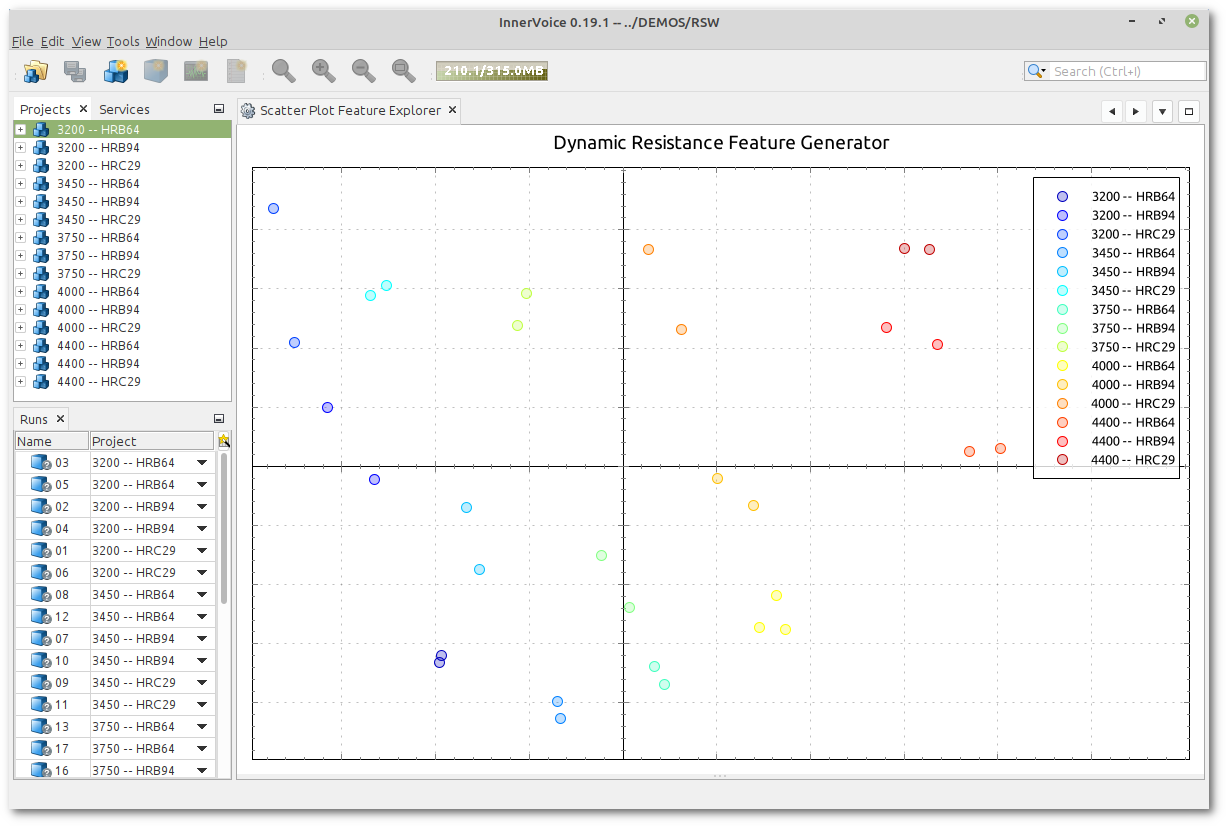
Task: Click the New Project blue cubes toolbar icon
Action: click(x=116, y=71)
